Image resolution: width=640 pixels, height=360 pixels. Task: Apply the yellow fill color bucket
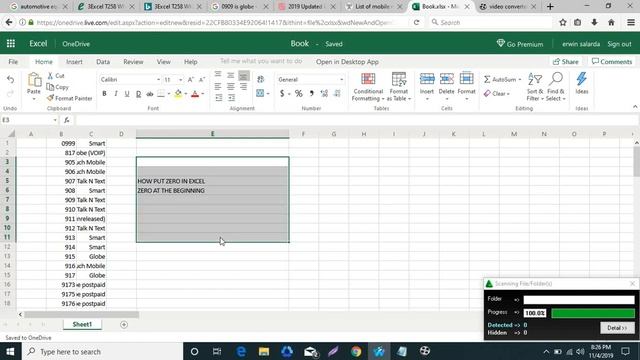pos(178,94)
